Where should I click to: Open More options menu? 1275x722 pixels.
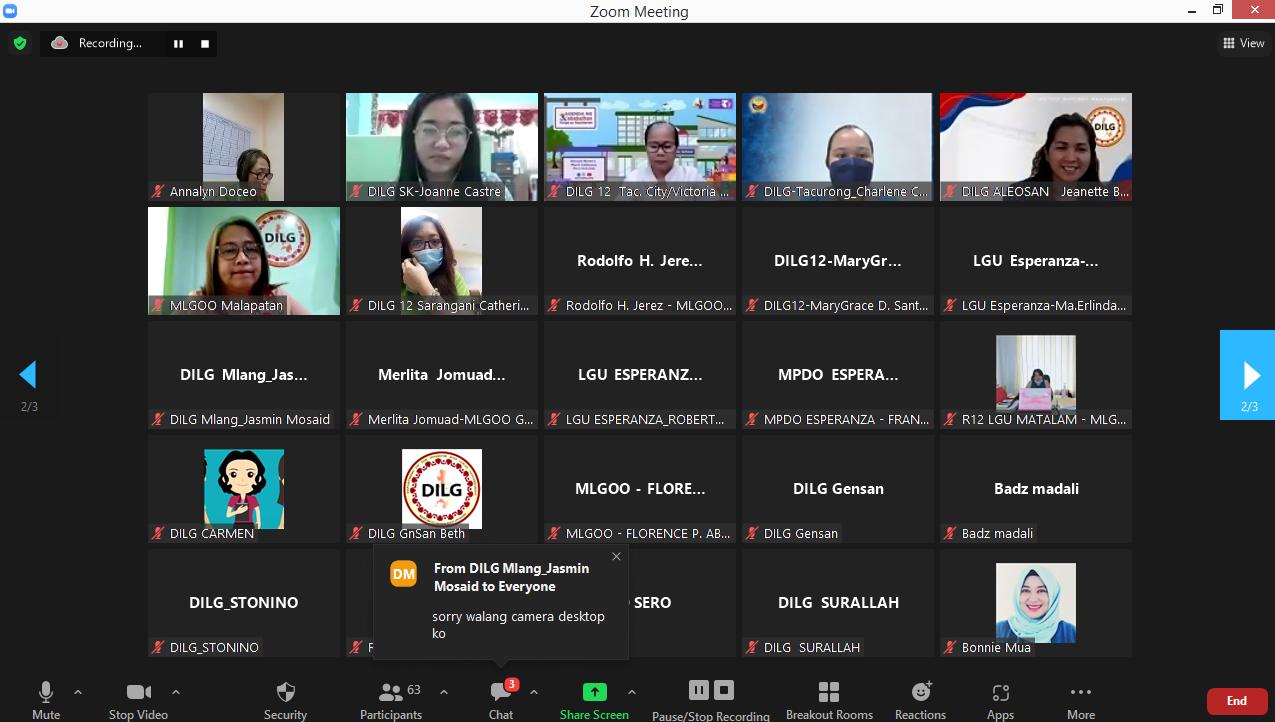point(1080,699)
